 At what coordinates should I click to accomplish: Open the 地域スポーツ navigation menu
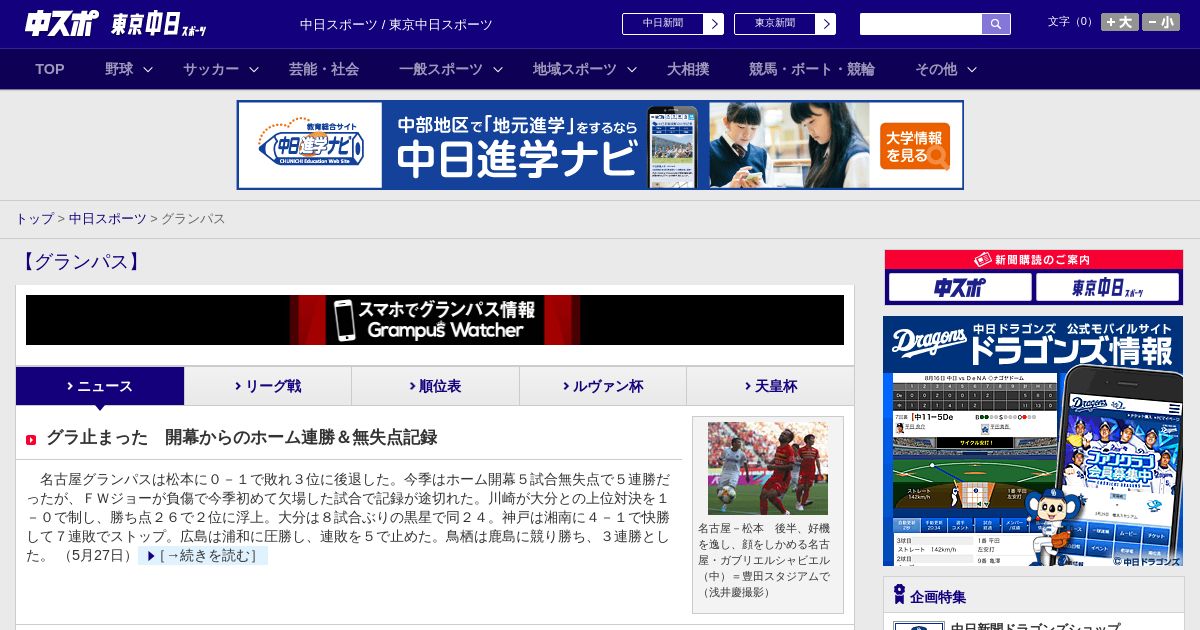[575, 69]
